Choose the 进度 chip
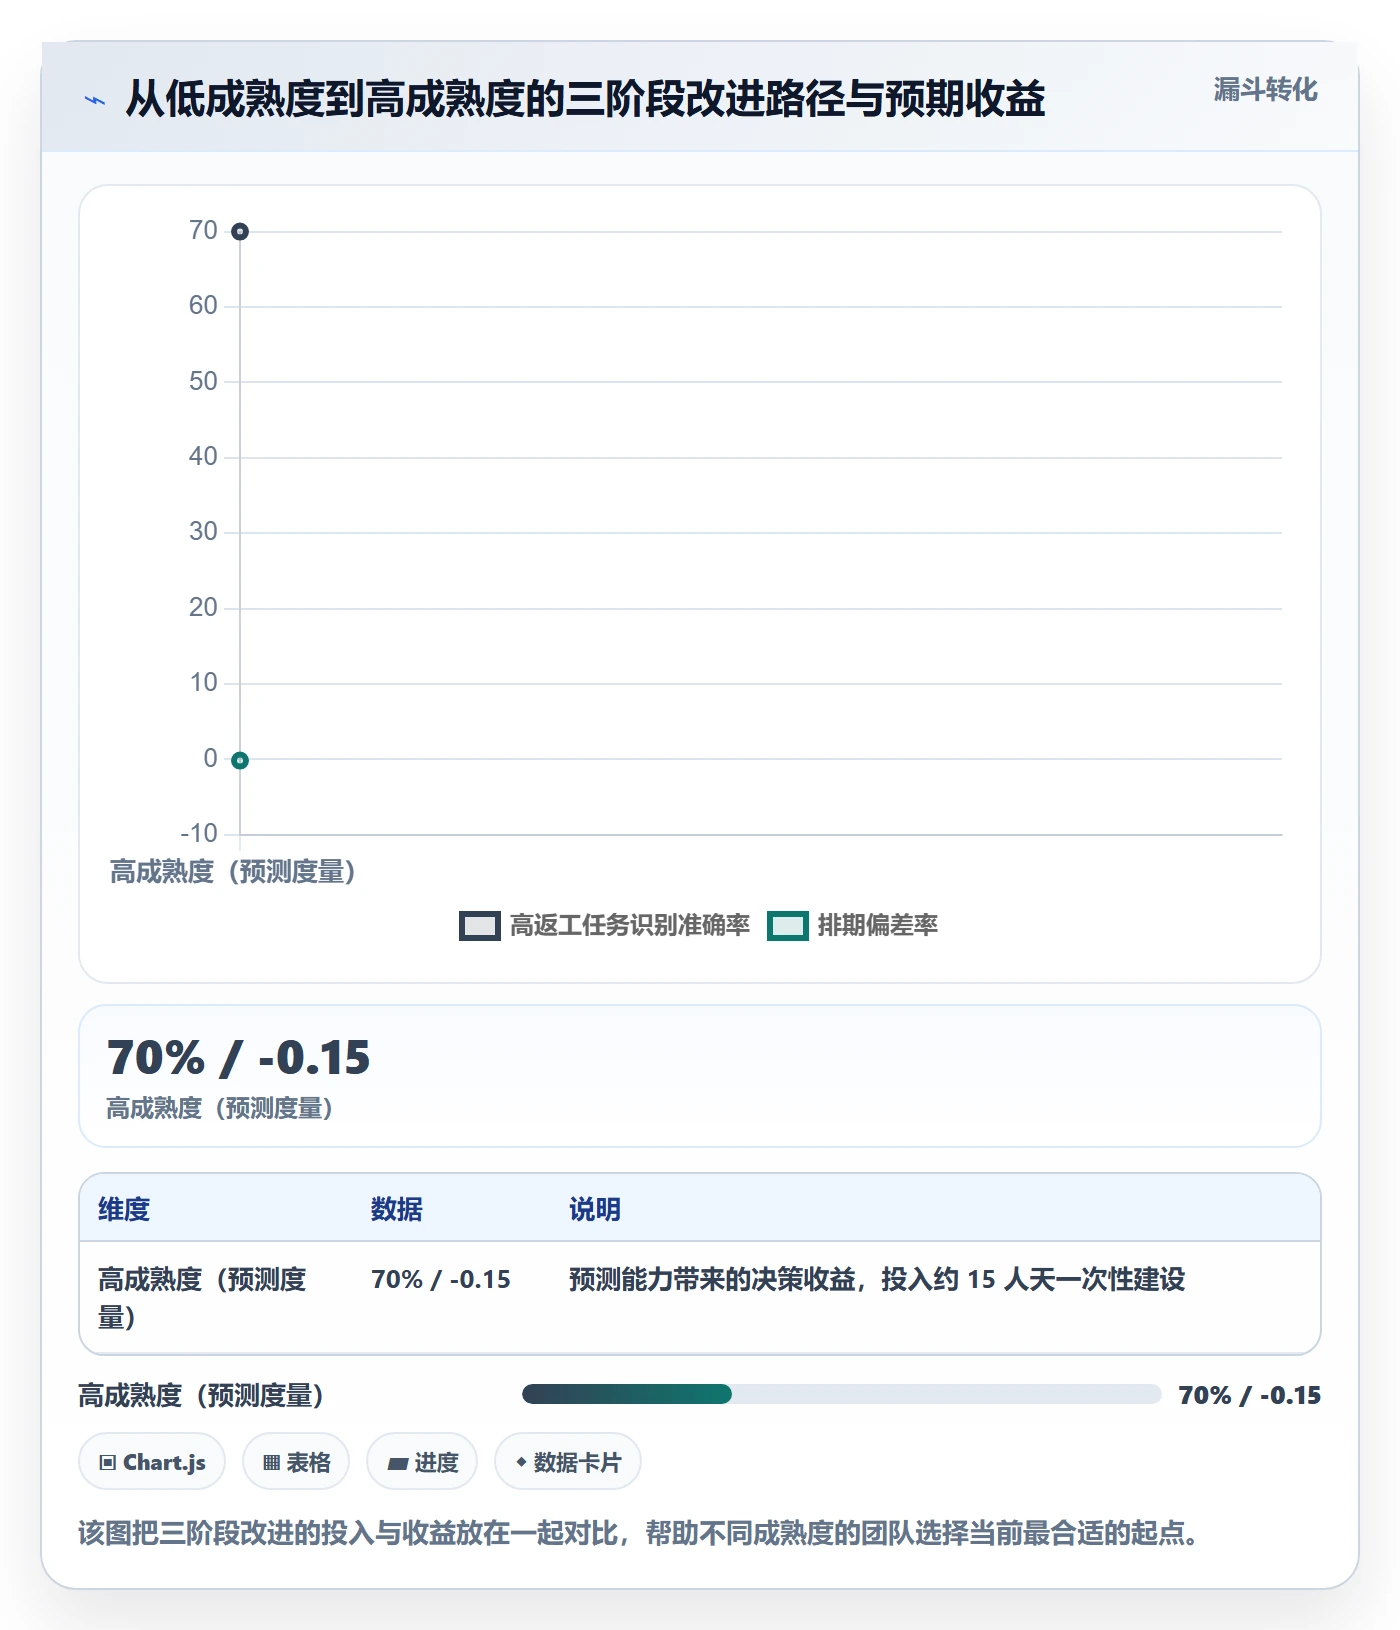 pyautogui.click(x=422, y=1462)
